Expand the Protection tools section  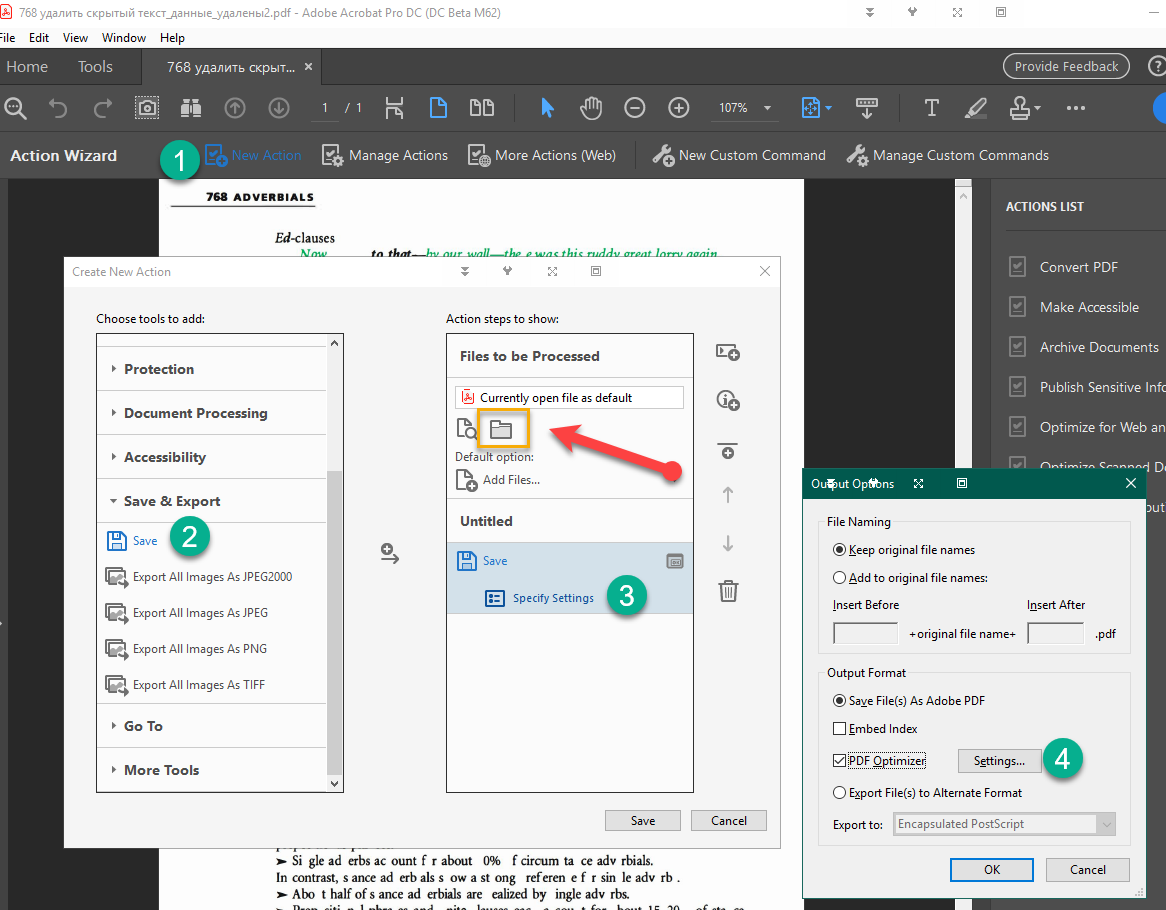(x=159, y=369)
